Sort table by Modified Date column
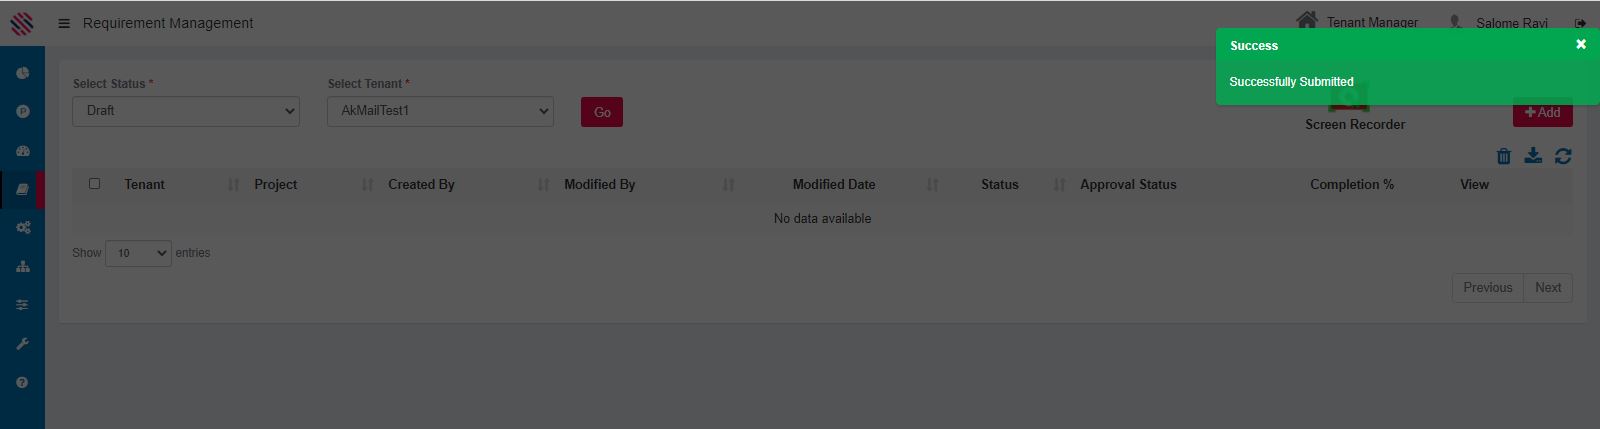The image size is (1600, 429). point(834,185)
